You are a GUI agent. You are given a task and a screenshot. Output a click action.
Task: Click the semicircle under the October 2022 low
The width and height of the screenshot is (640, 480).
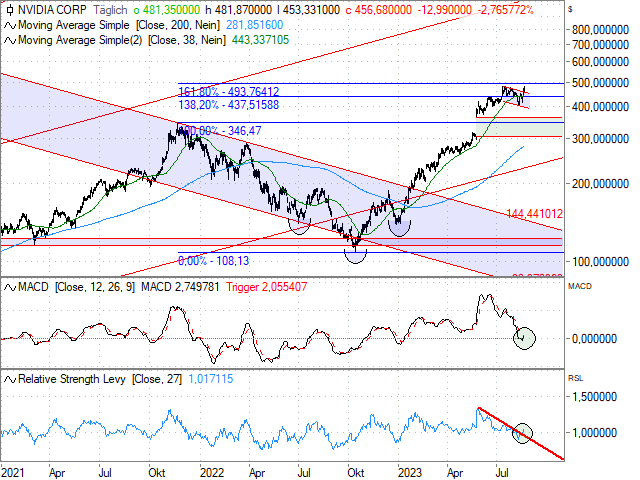356,257
